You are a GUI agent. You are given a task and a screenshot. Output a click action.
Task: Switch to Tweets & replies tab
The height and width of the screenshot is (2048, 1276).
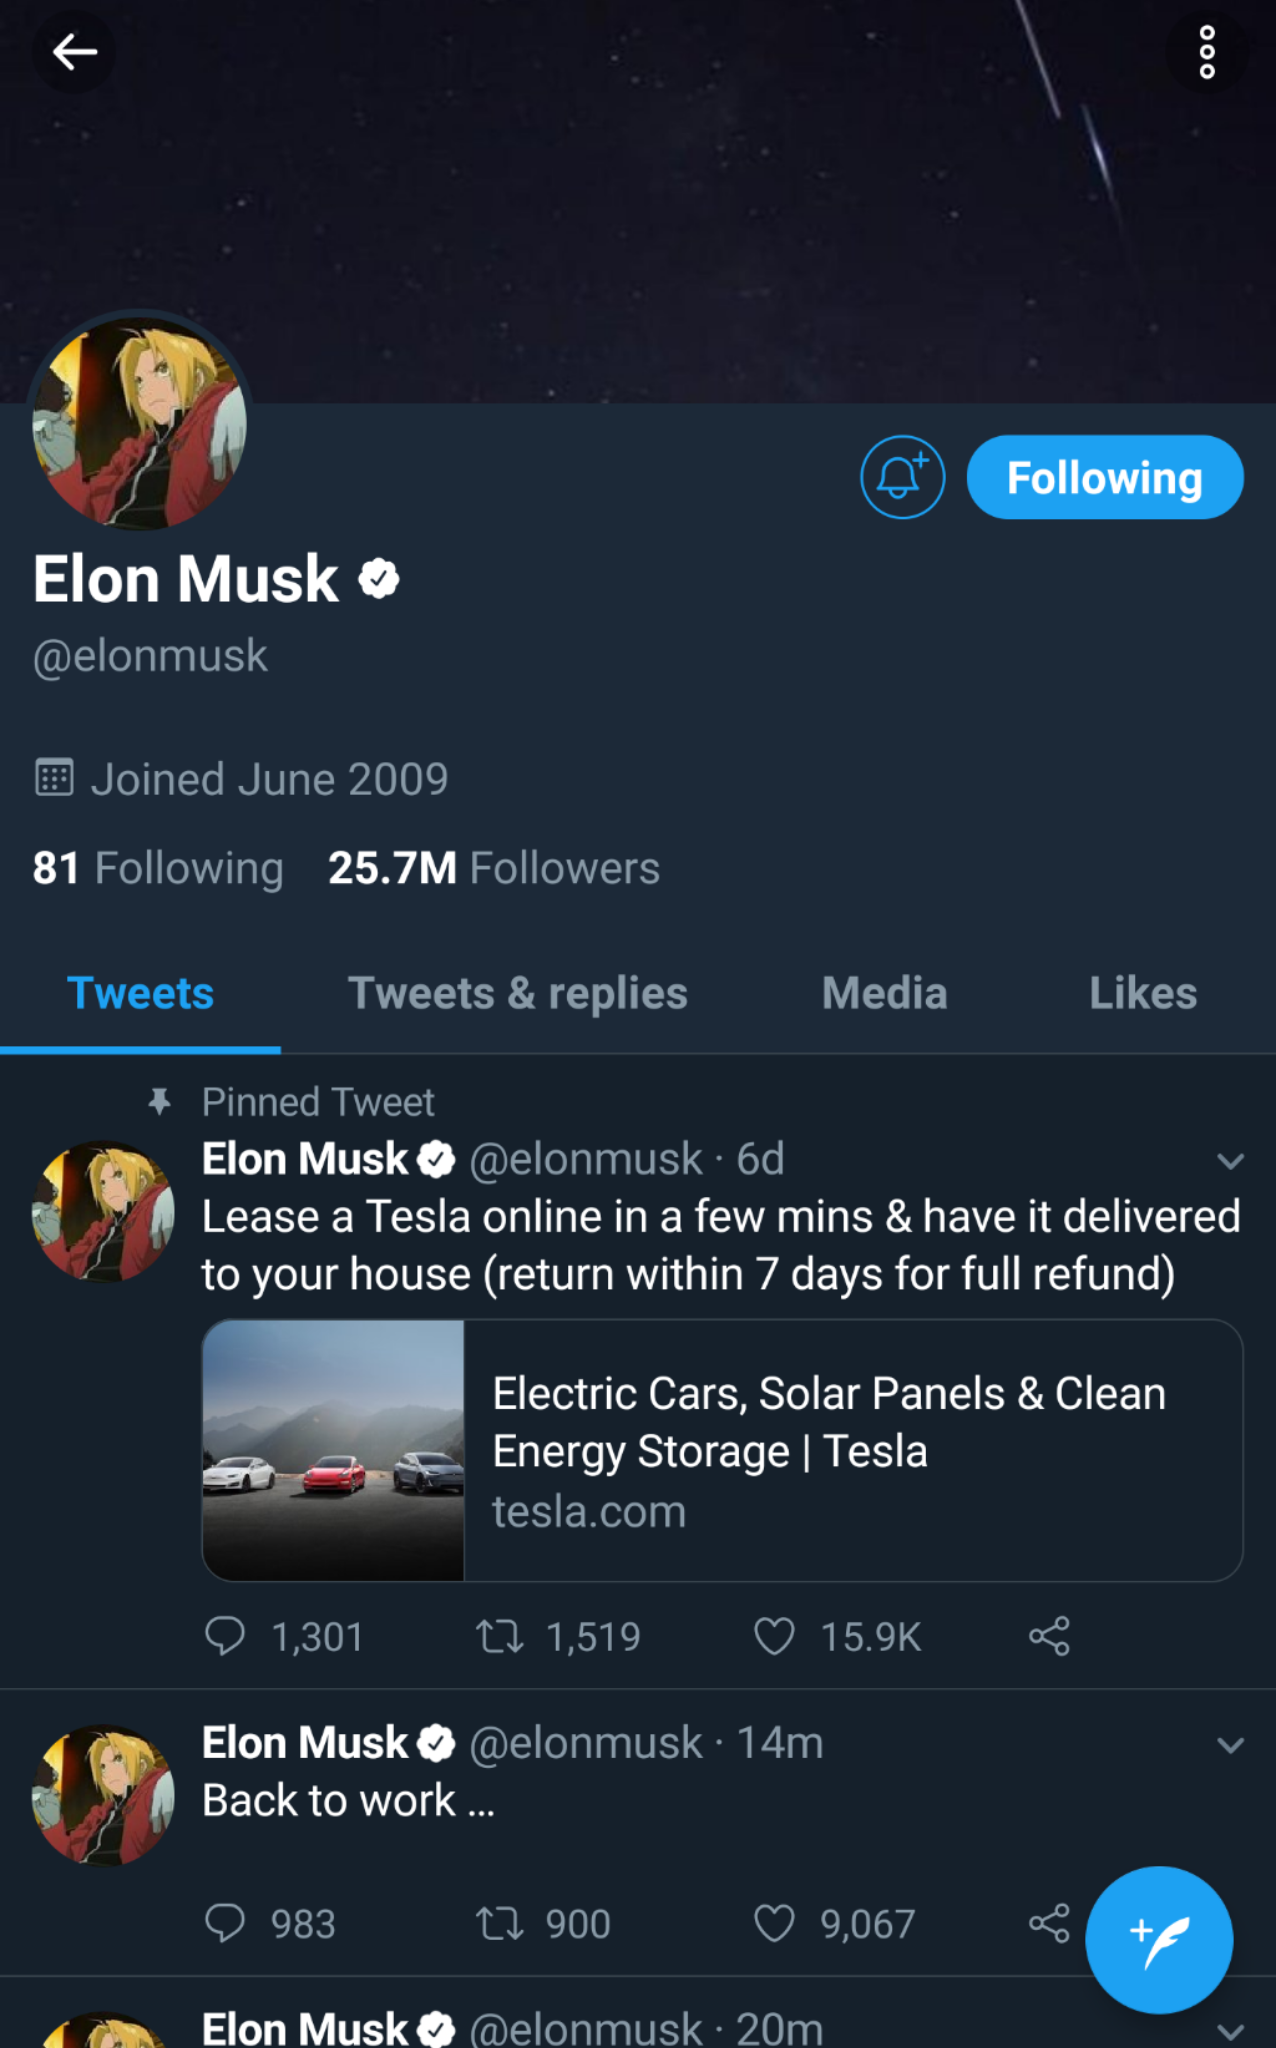click(x=517, y=994)
